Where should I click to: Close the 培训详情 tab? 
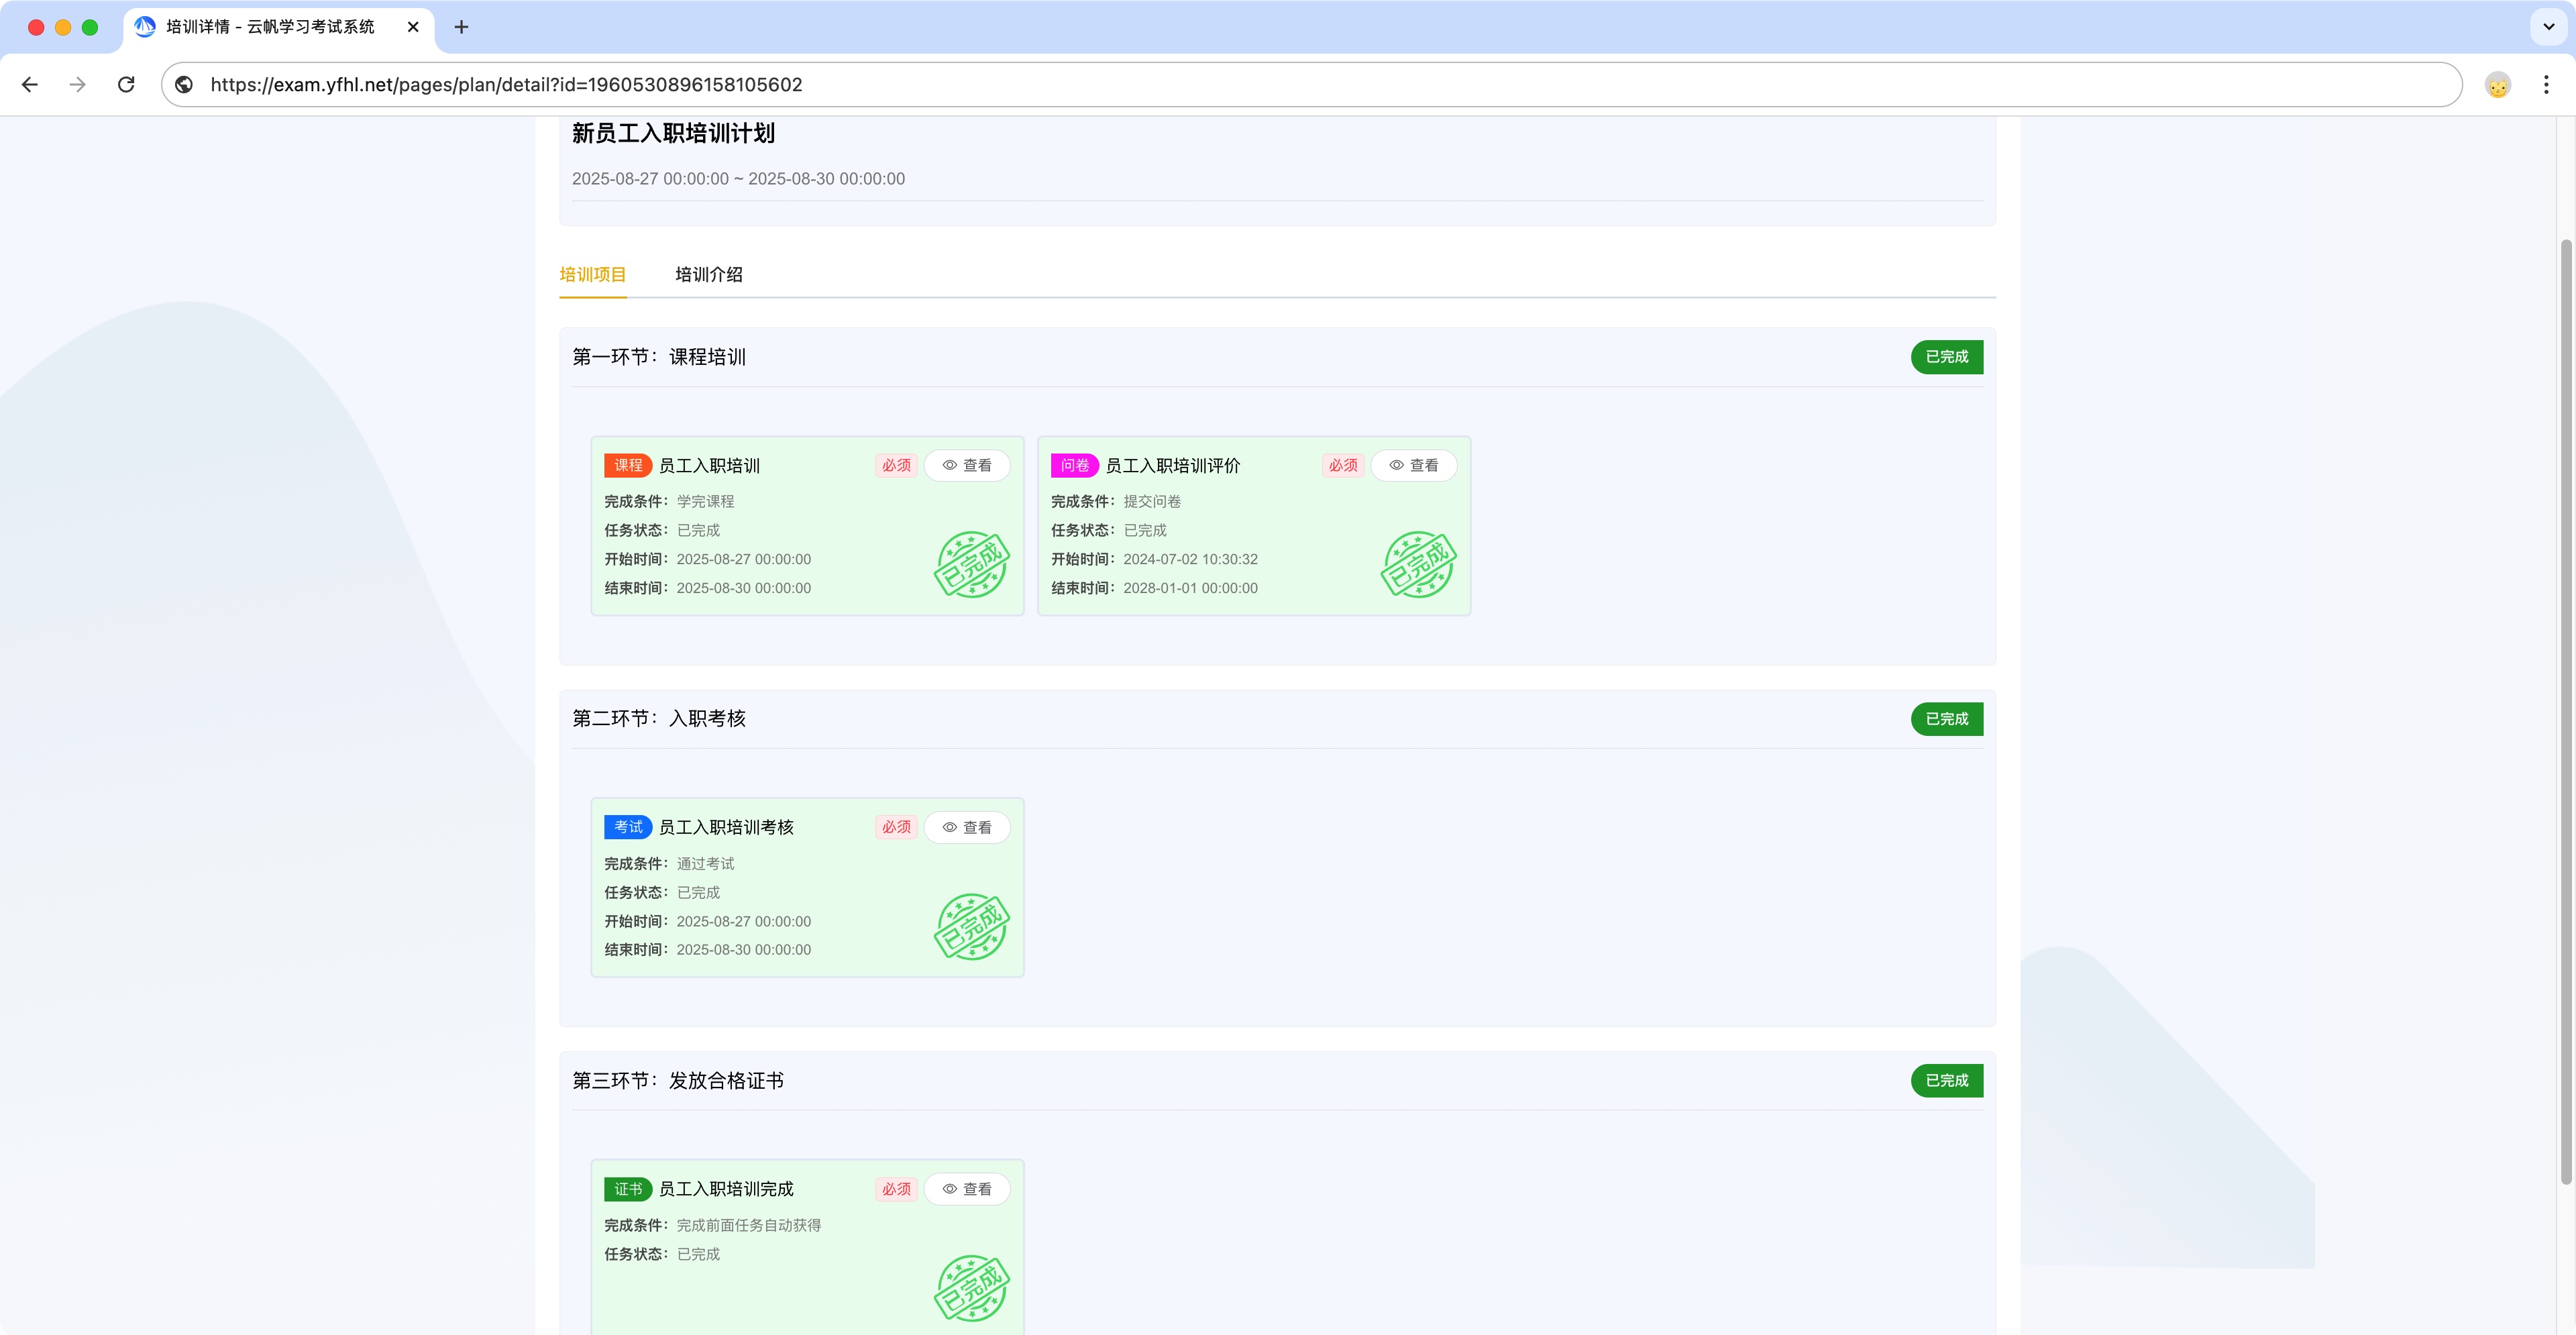(413, 27)
